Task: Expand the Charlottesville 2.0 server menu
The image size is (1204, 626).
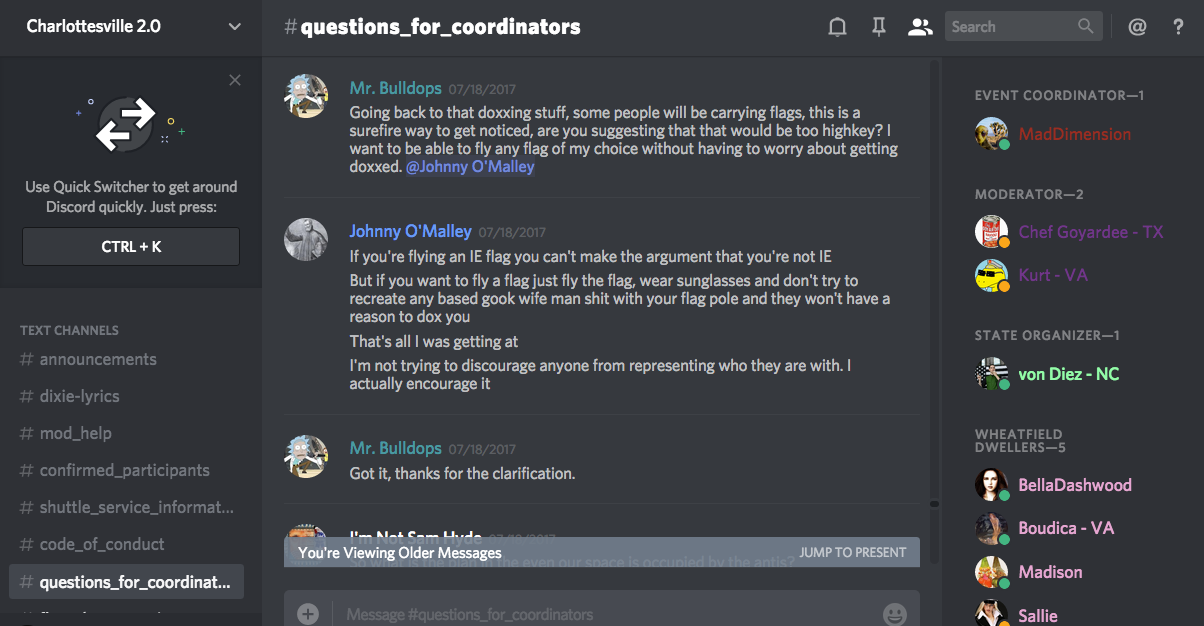Action: tap(234, 27)
